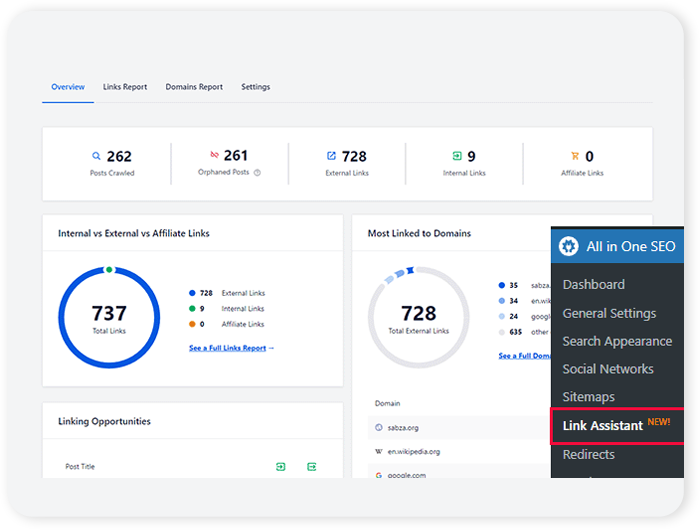Screen dimensions: 700x530
Task: Go to the Settings tab
Action: click(x=256, y=87)
